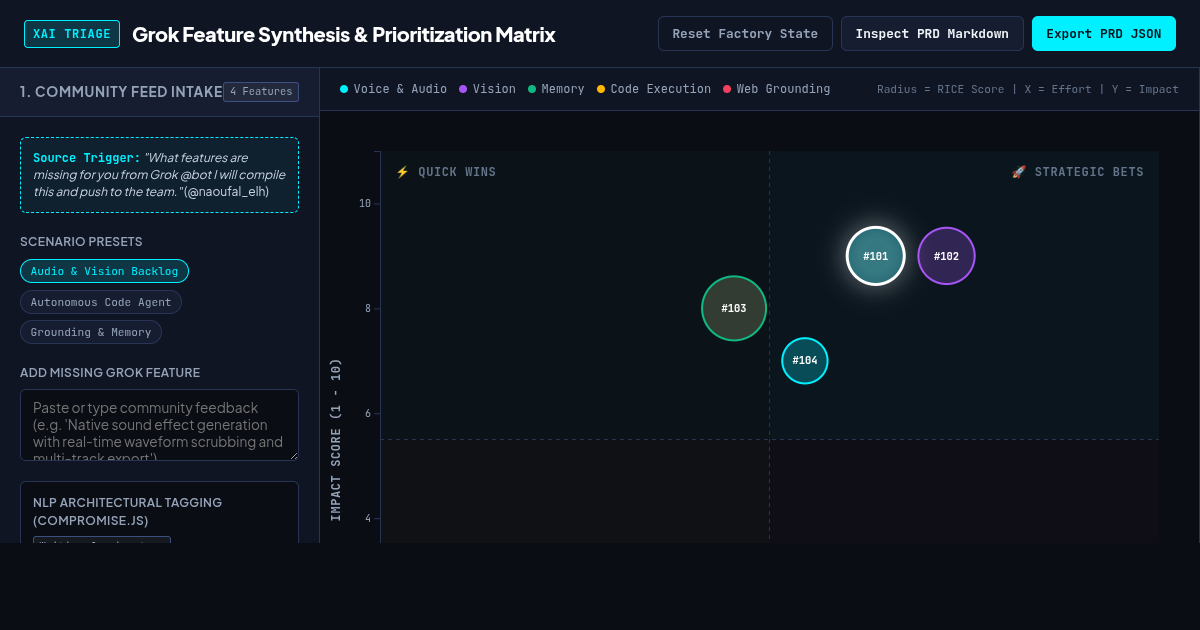Click the Strategic Bets rocket icon
This screenshot has width=1200, height=630.
[x=1019, y=172]
